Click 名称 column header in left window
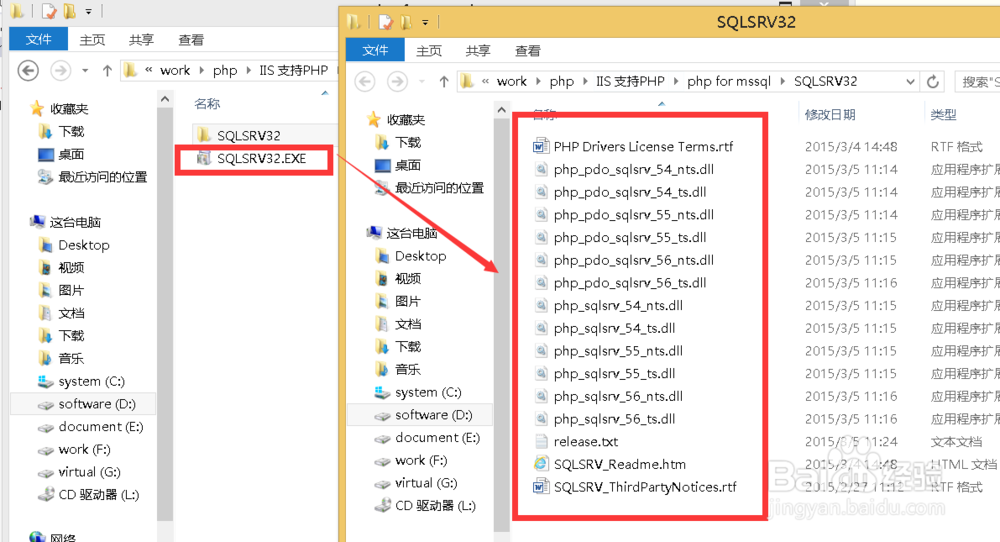 pos(207,103)
